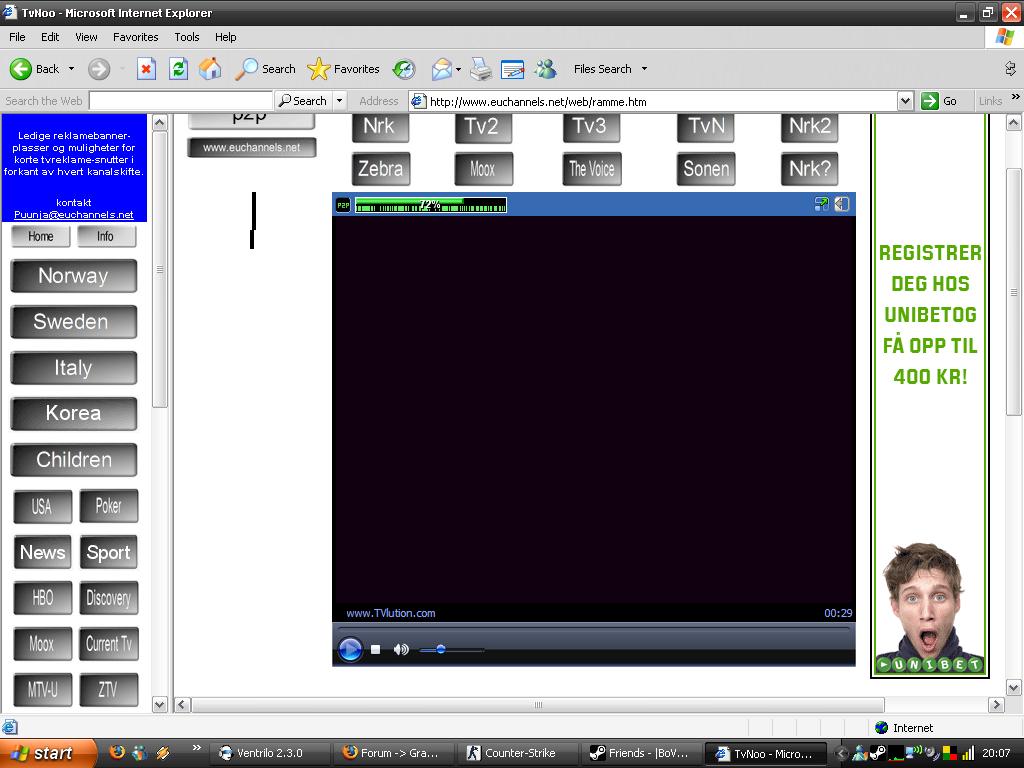Click the Edit page toolbar icon
Image resolution: width=1024 pixels, height=768 pixels.
pos(513,69)
